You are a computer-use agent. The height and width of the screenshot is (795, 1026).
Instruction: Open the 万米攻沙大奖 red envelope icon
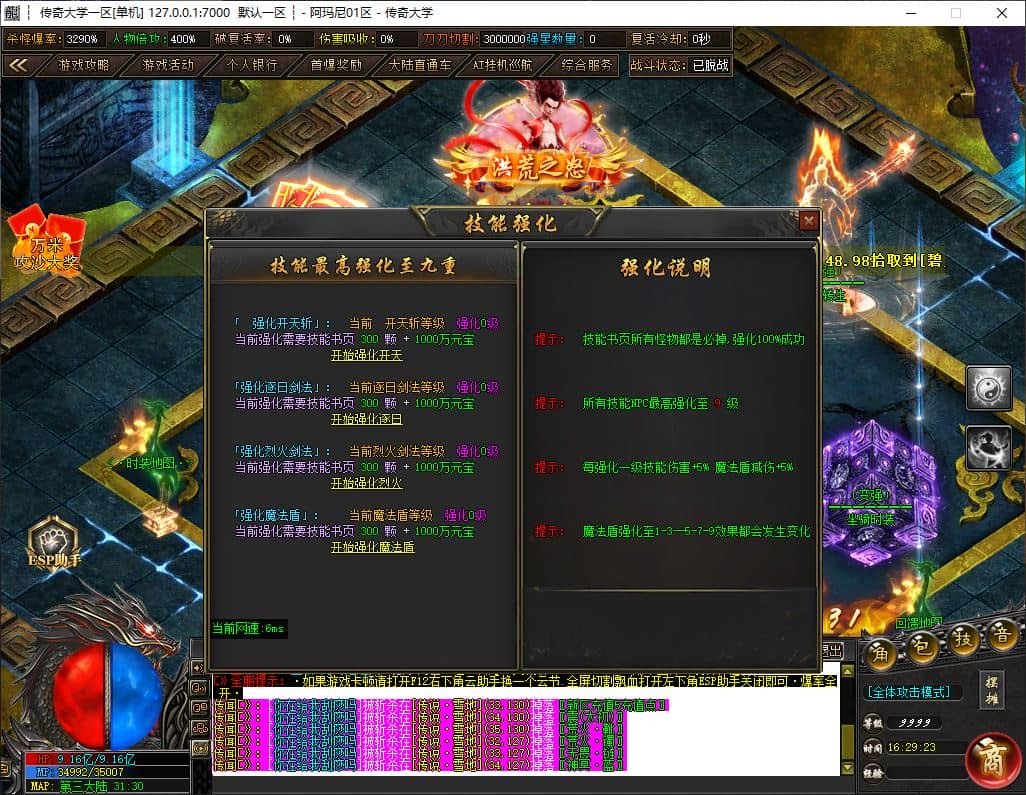click(x=46, y=239)
